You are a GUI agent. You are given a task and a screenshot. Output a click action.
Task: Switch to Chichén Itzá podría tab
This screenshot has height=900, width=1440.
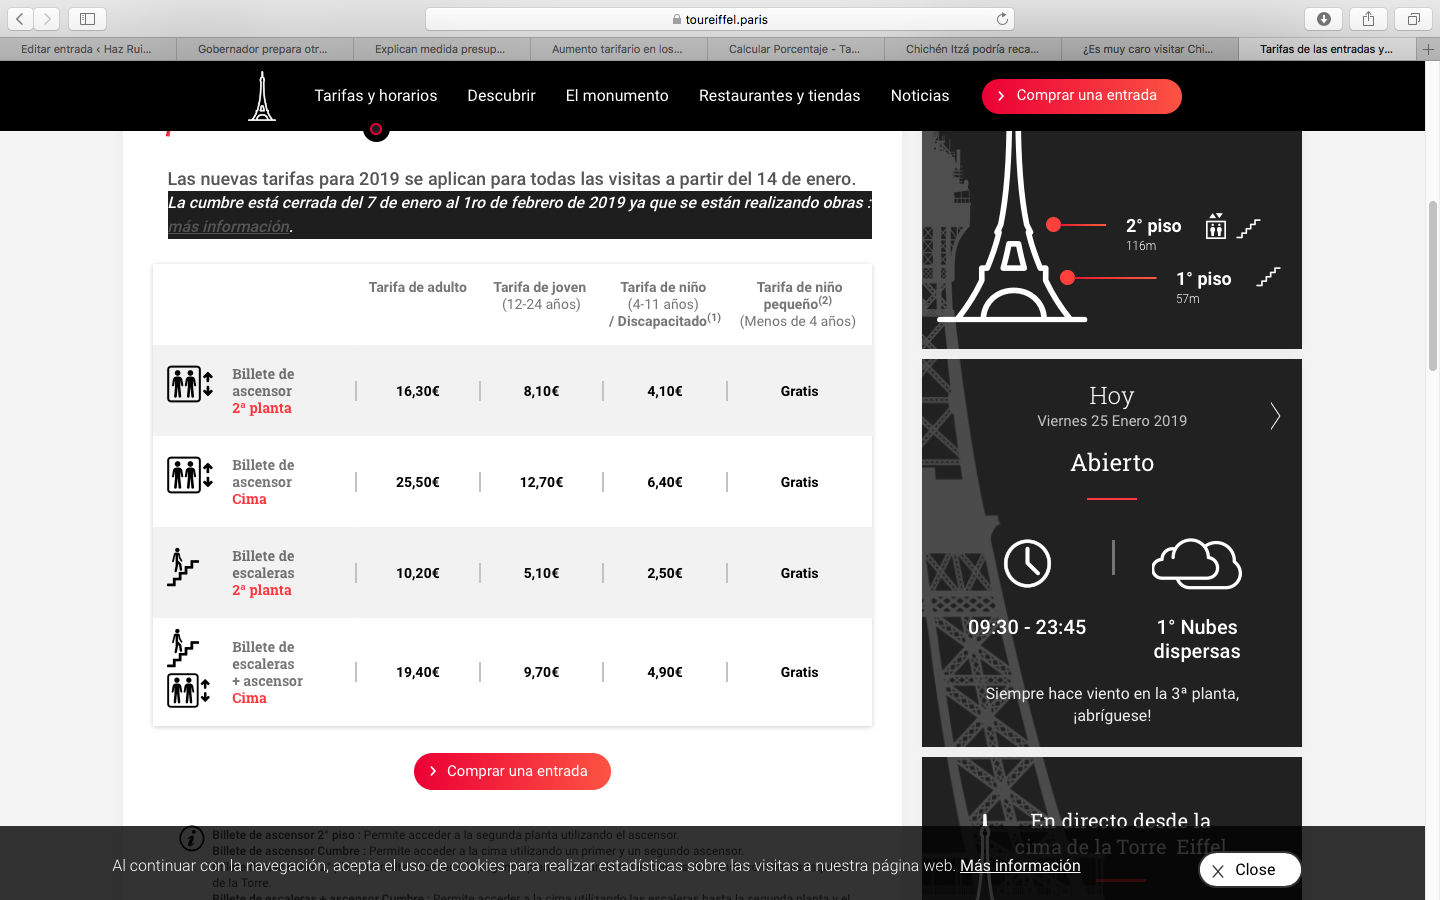coord(972,49)
